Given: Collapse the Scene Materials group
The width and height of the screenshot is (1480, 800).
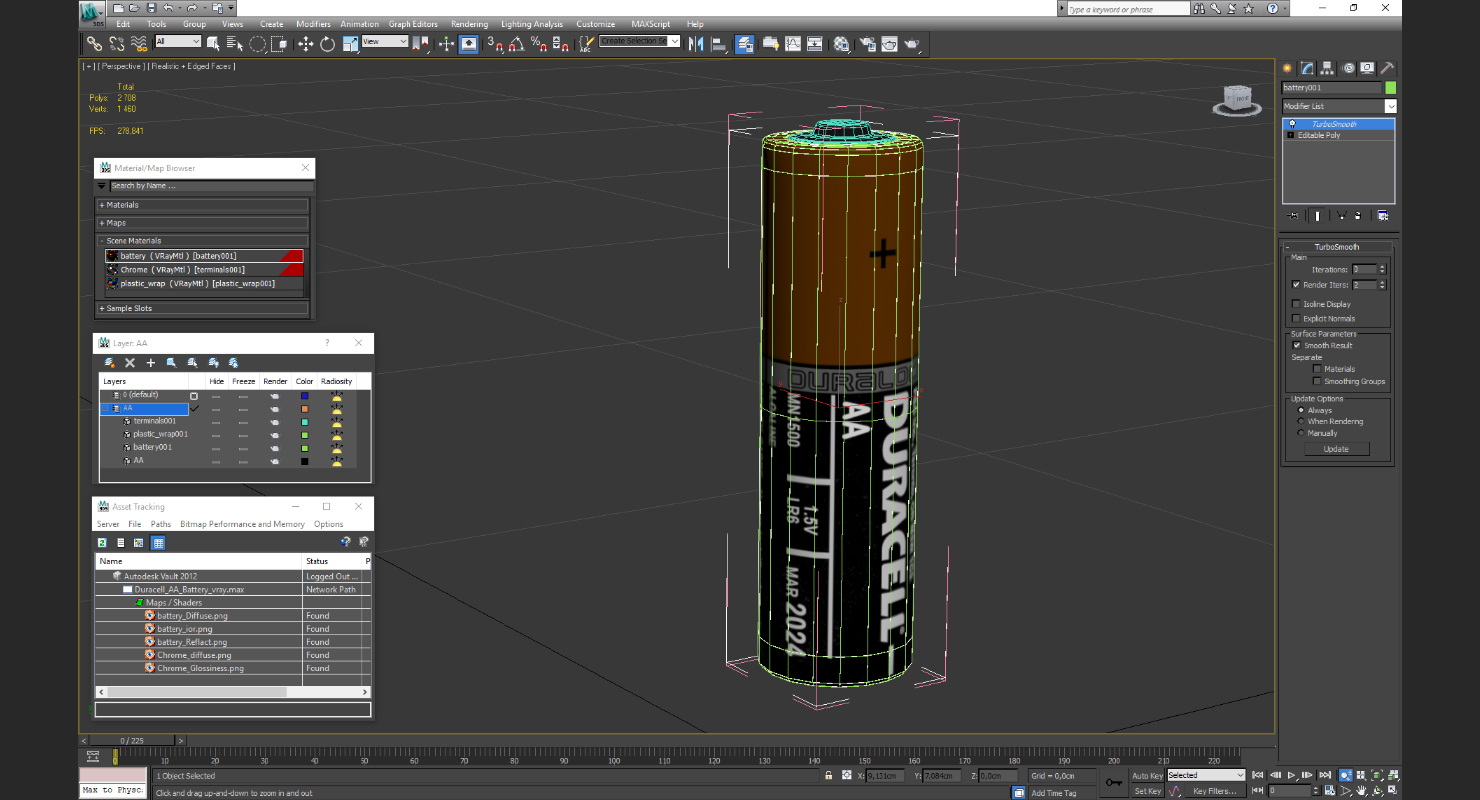Looking at the screenshot, I should pos(202,241).
